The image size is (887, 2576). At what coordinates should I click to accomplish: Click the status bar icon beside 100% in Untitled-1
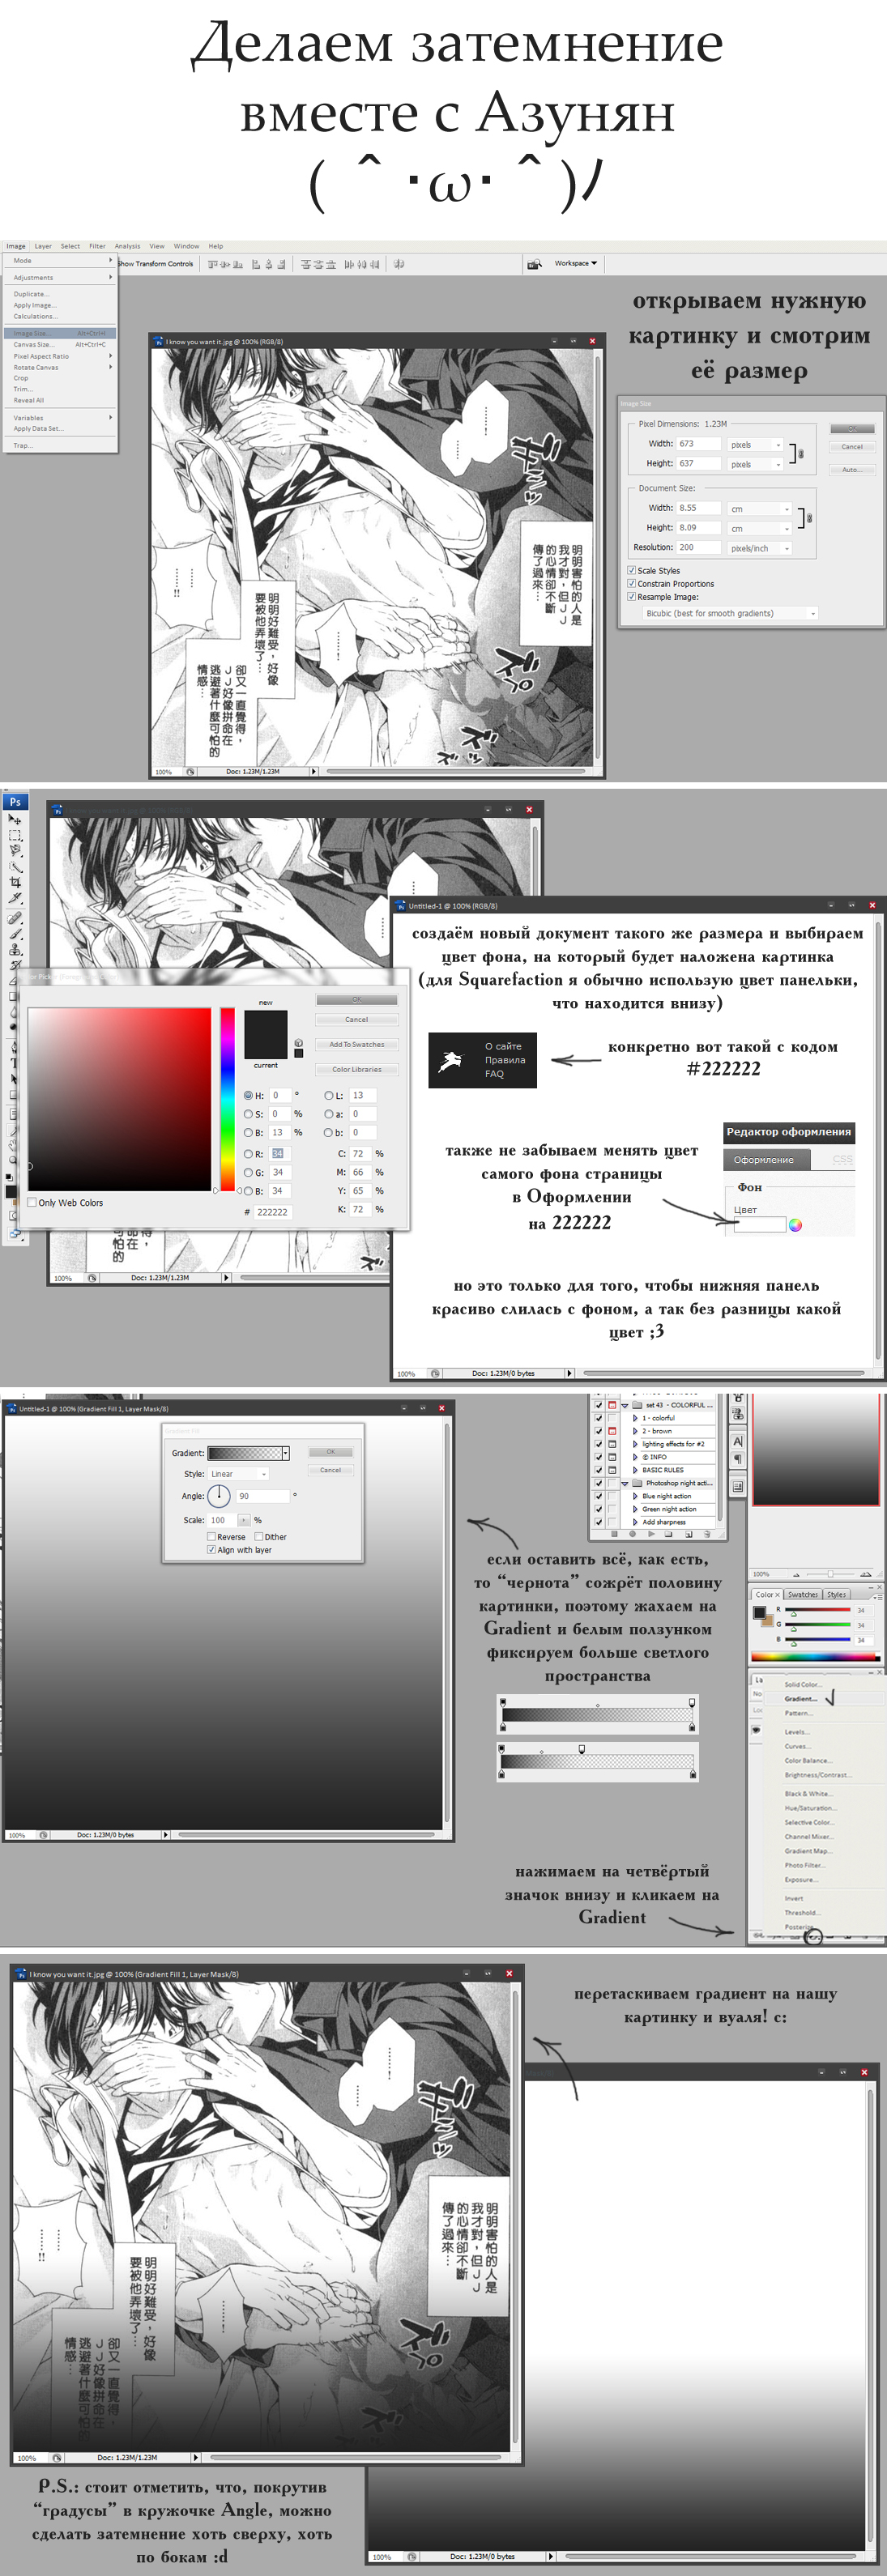tap(435, 1373)
